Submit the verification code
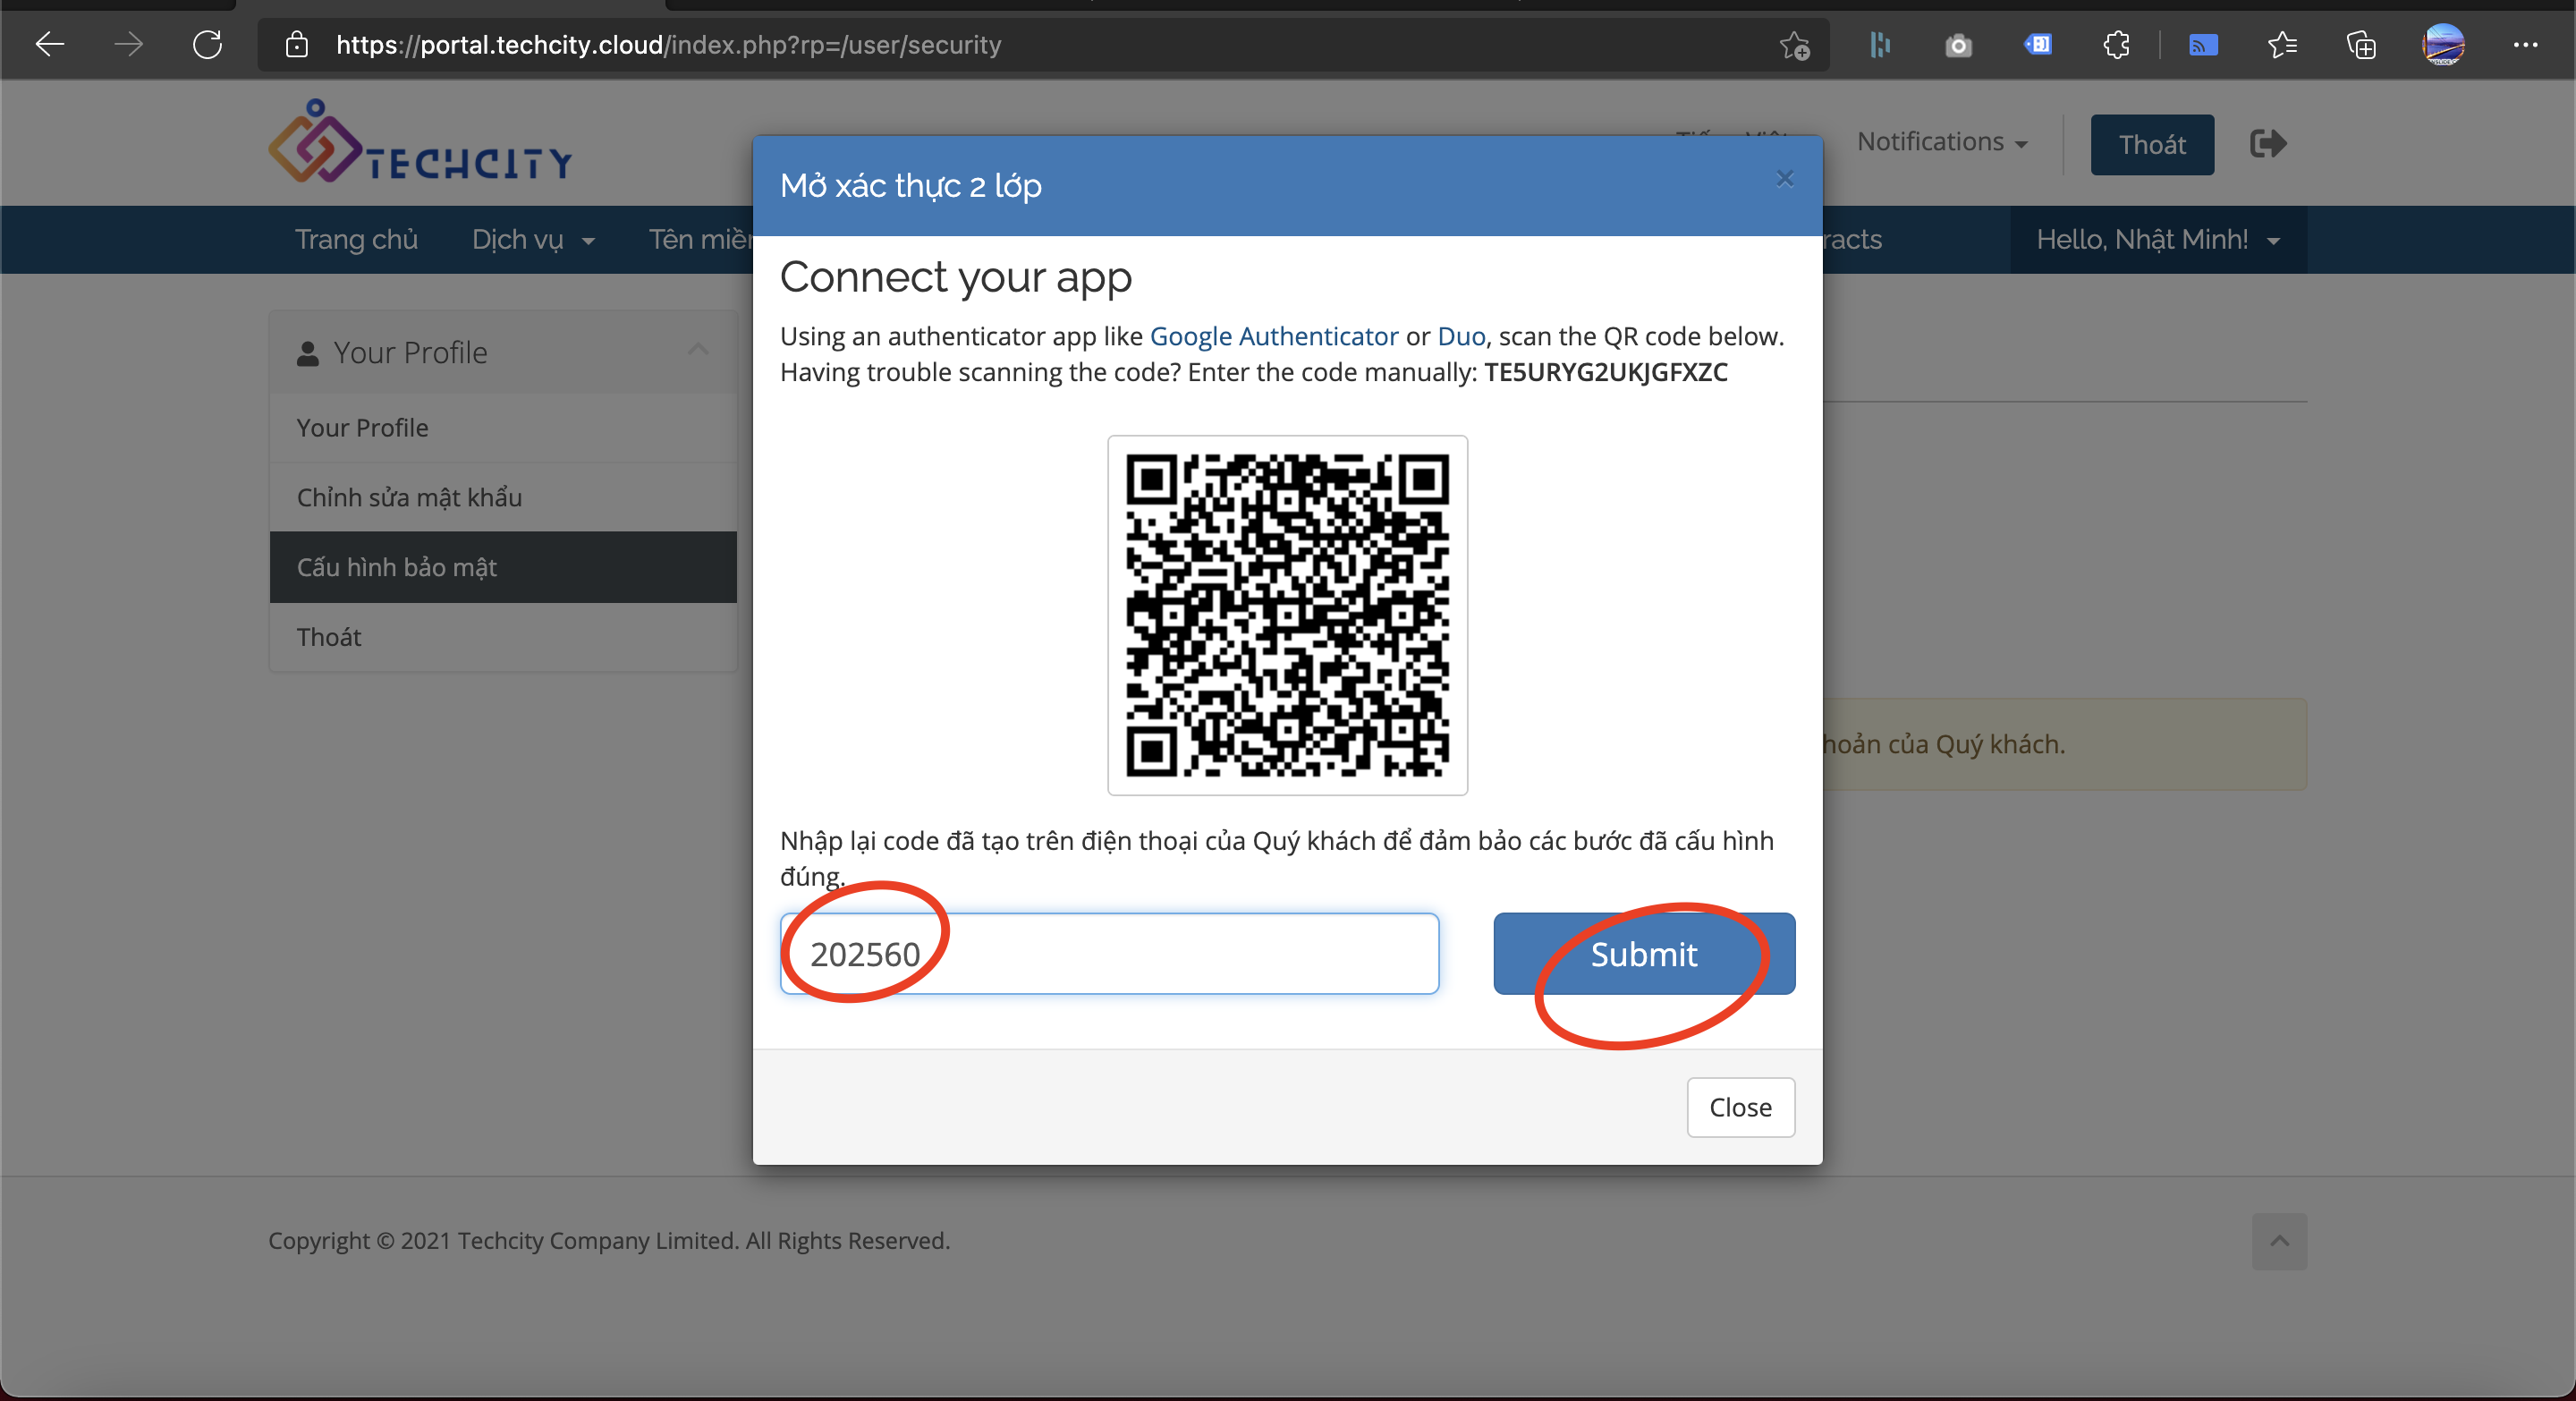Image resolution: width=2576 pixels, height=1401 pixels. point(1644,953)
